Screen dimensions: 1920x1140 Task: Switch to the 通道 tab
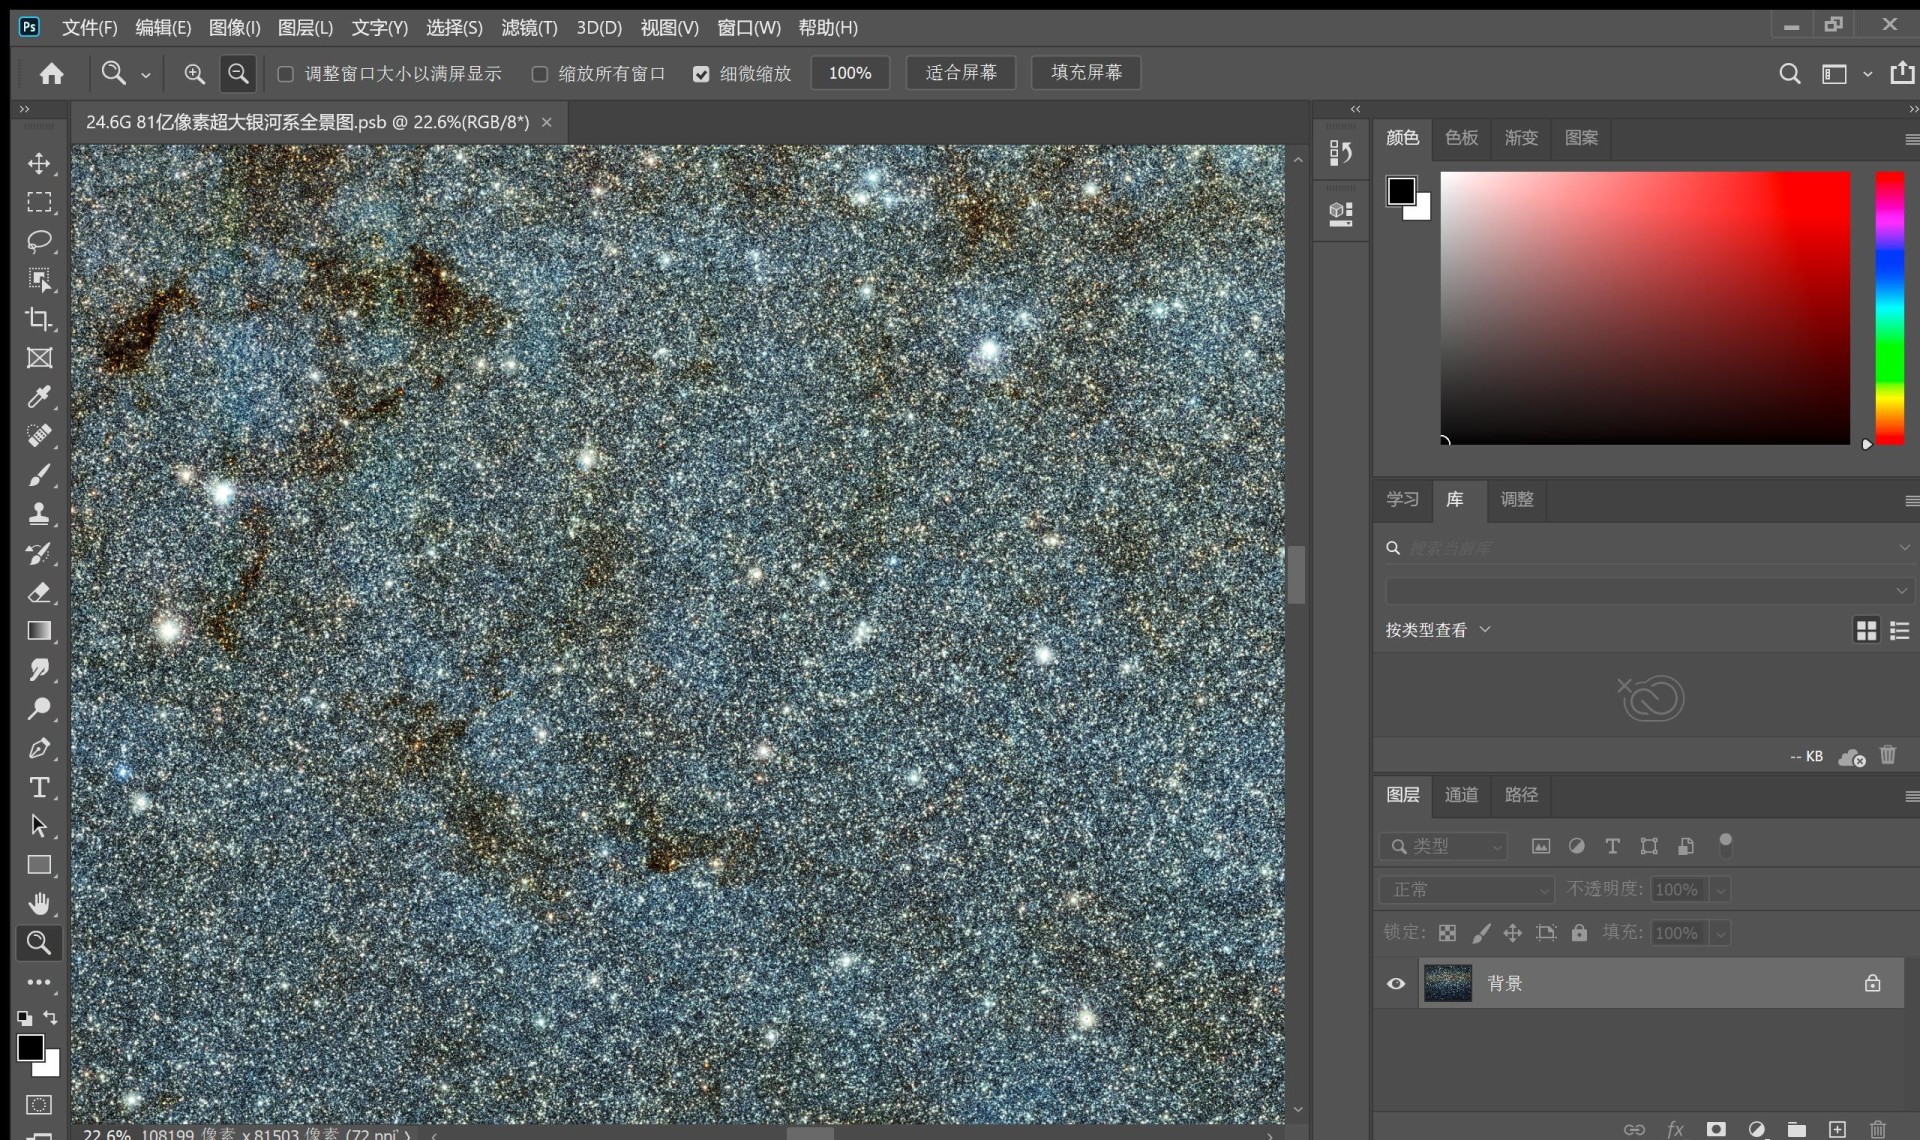click(x=1461, y=795)
